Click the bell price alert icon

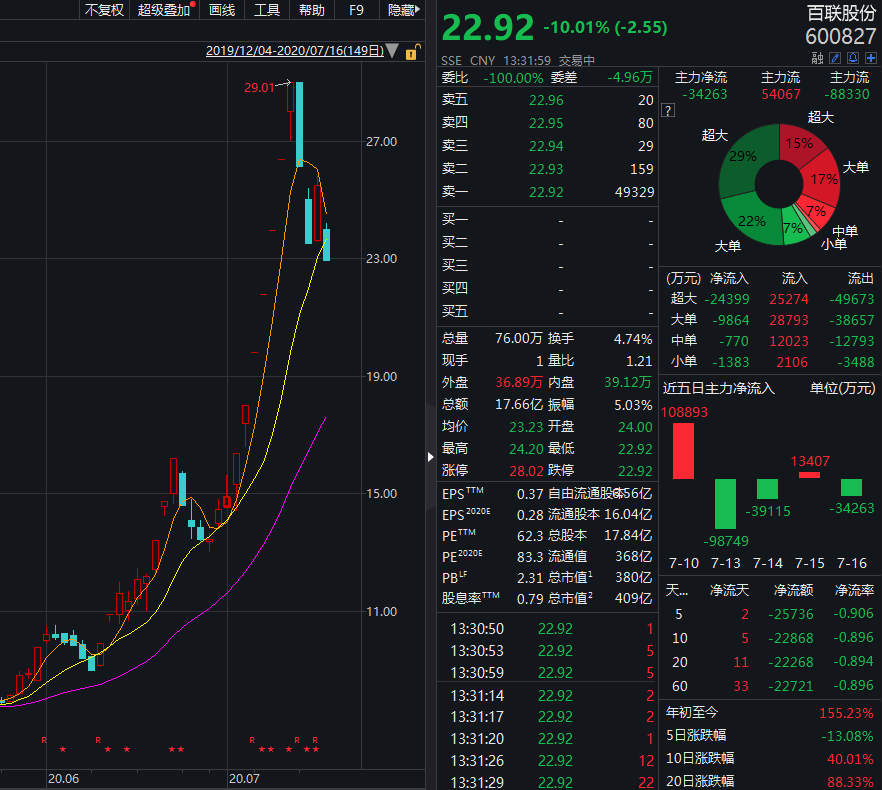[x=854, y=59]
